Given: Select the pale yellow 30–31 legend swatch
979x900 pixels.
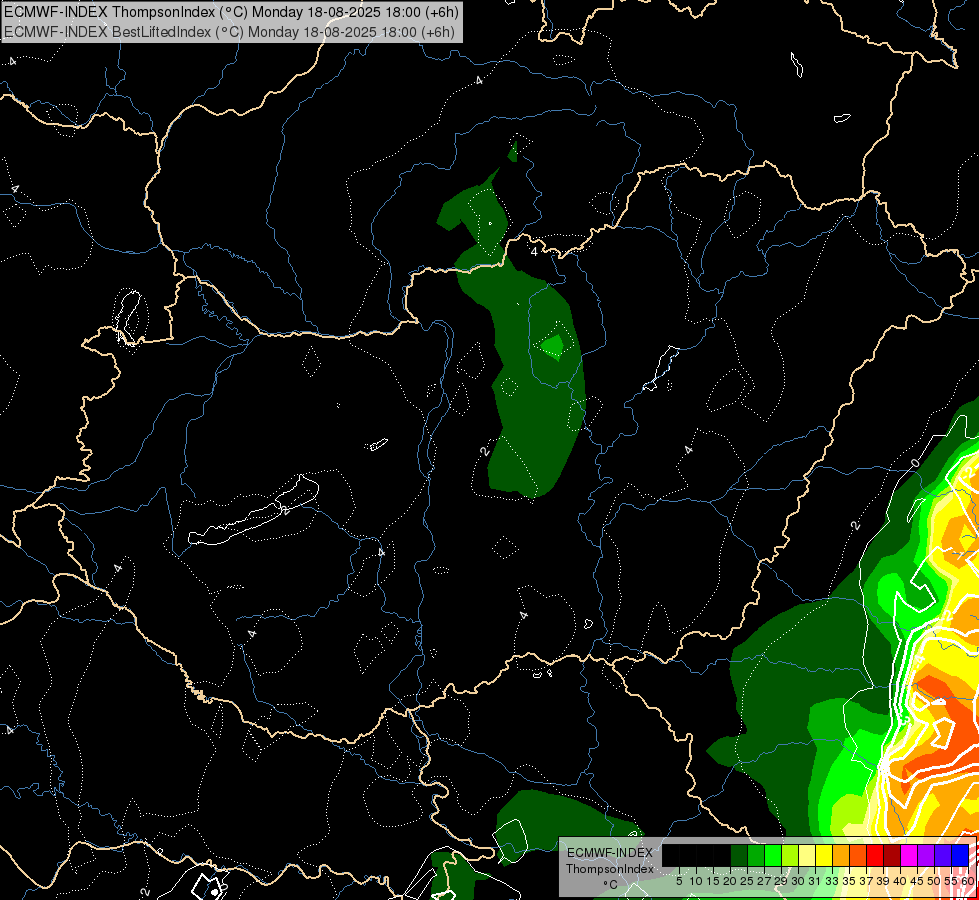Looking at the screenshot, I should pos(807,855).
